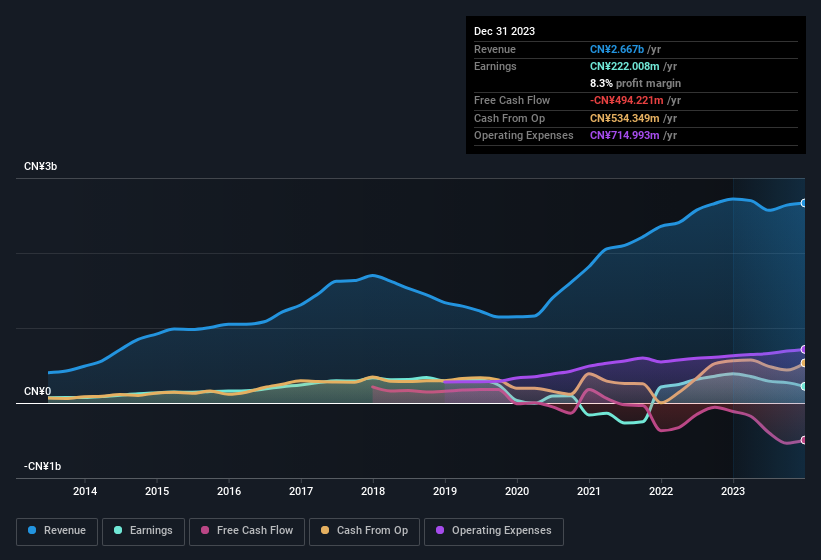Click the Cash From Op label in tooltip

click(x=509, y=118)
